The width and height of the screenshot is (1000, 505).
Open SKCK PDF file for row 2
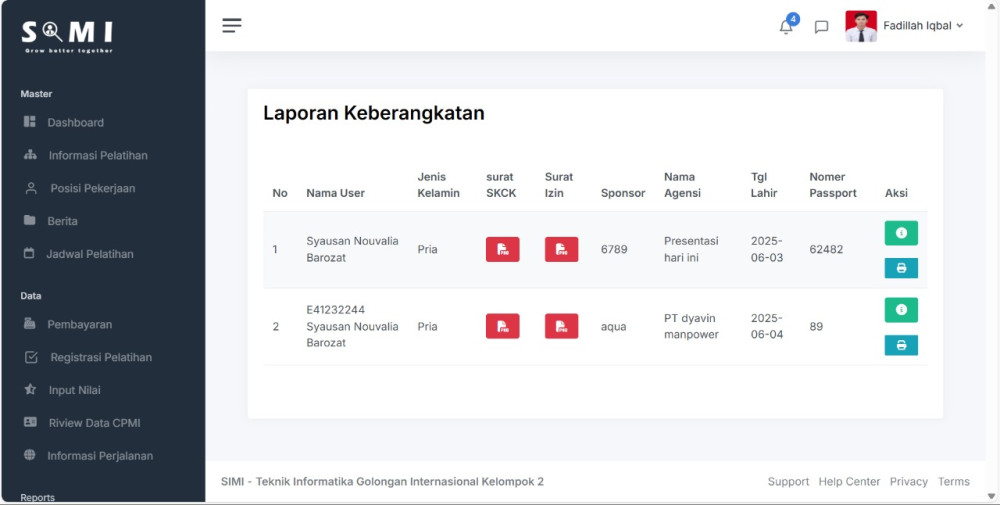pyautogui.click(x=502, y=326)
